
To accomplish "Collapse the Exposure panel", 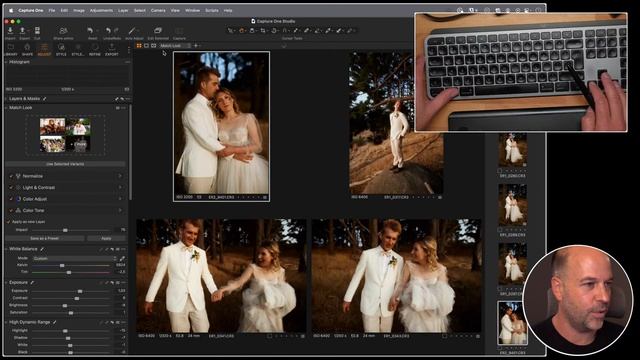I will 6,282.
